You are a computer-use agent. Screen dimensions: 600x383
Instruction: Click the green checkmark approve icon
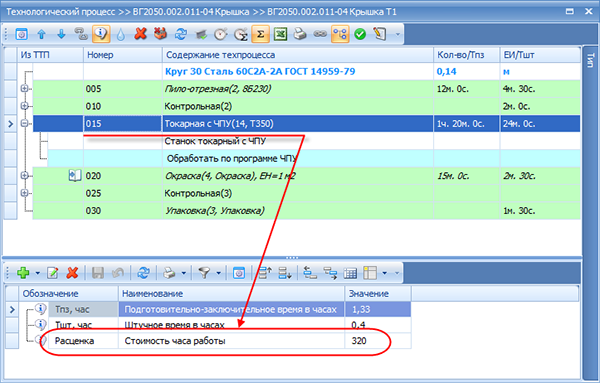(x=360, y=34)
